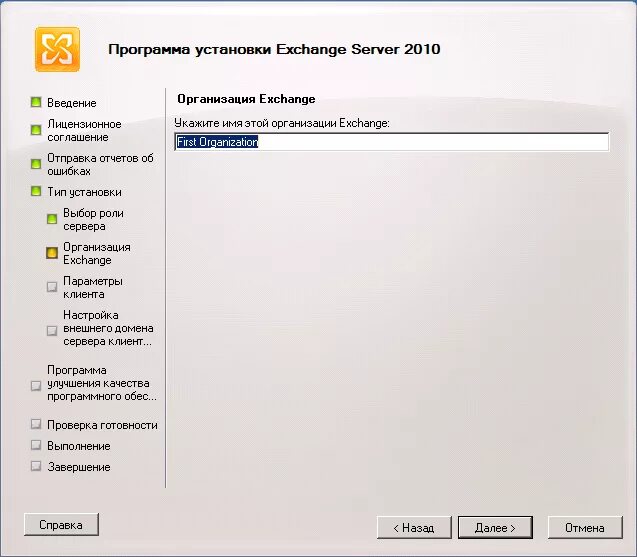637x557 pixels.
Task: Cancel setup with the Отмена button
Action: click(585, 527)
